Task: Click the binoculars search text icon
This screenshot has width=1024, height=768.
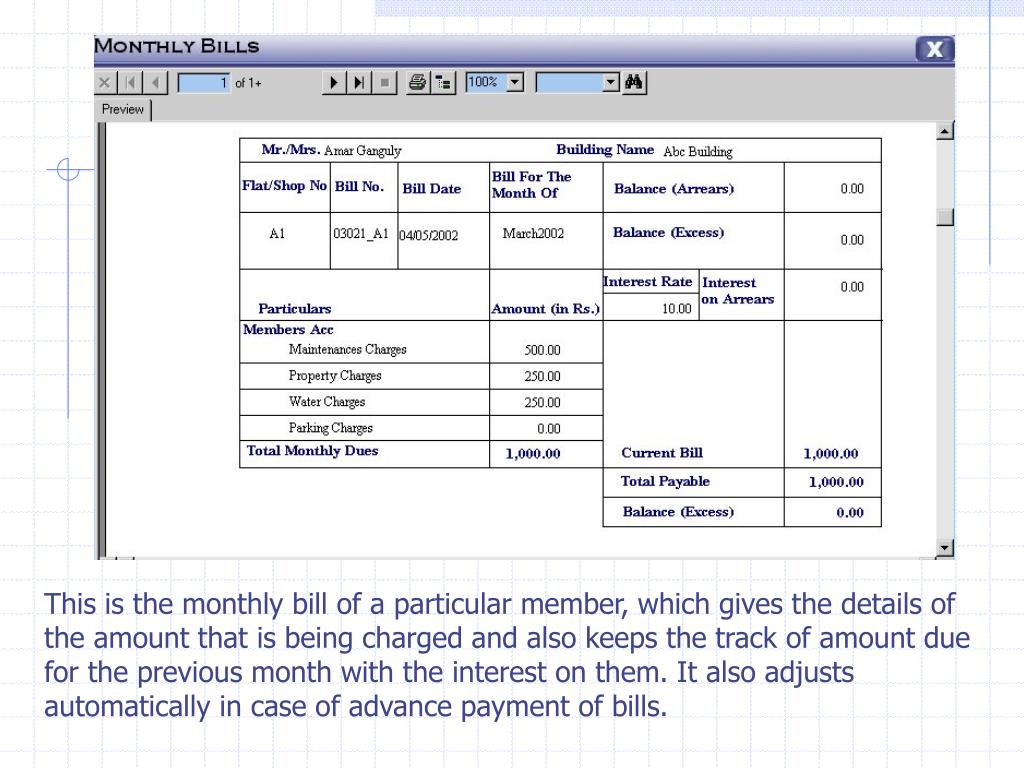Action: pyautogui.click(x=634, y=82)
